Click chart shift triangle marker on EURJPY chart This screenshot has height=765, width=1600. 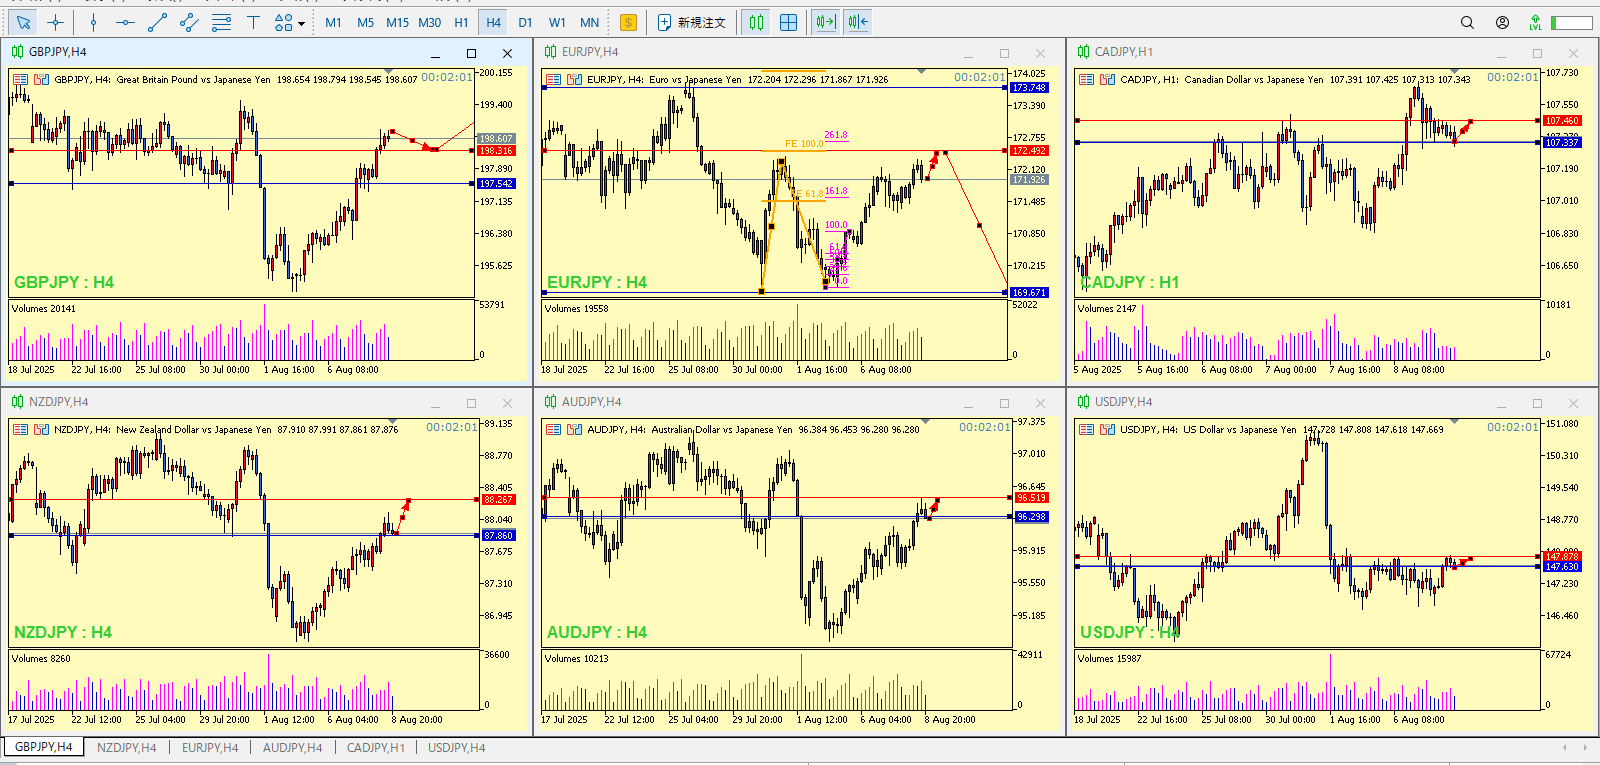pos(921,71)
